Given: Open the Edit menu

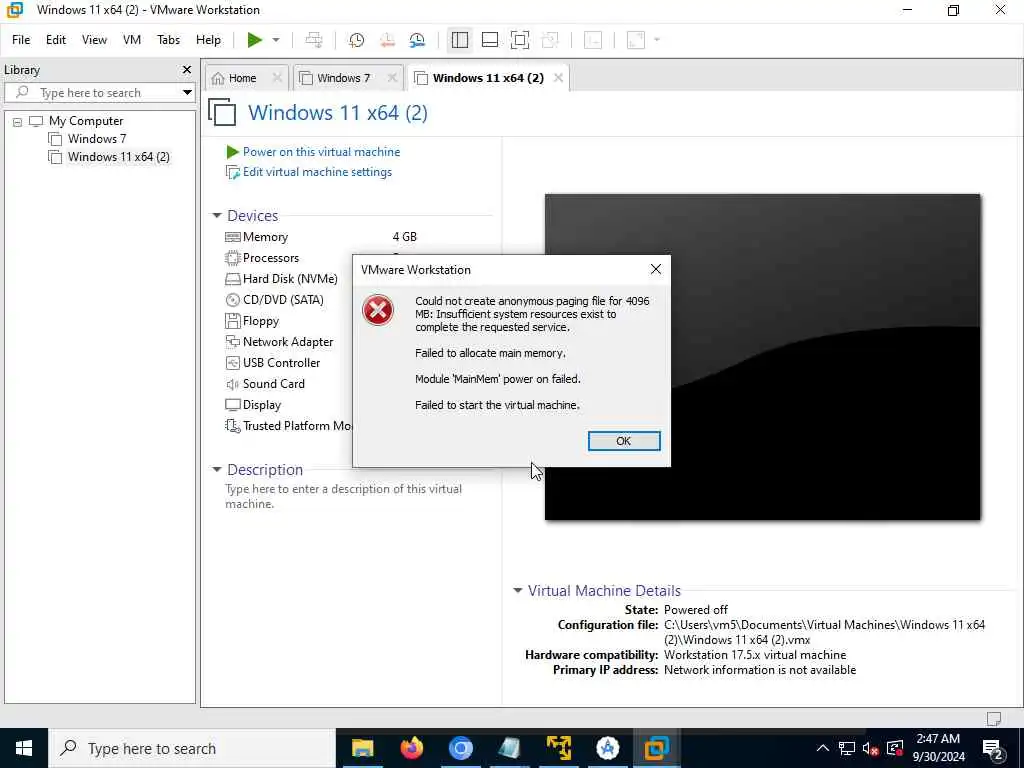Looking at the screenshot, I should click(56, 40).
